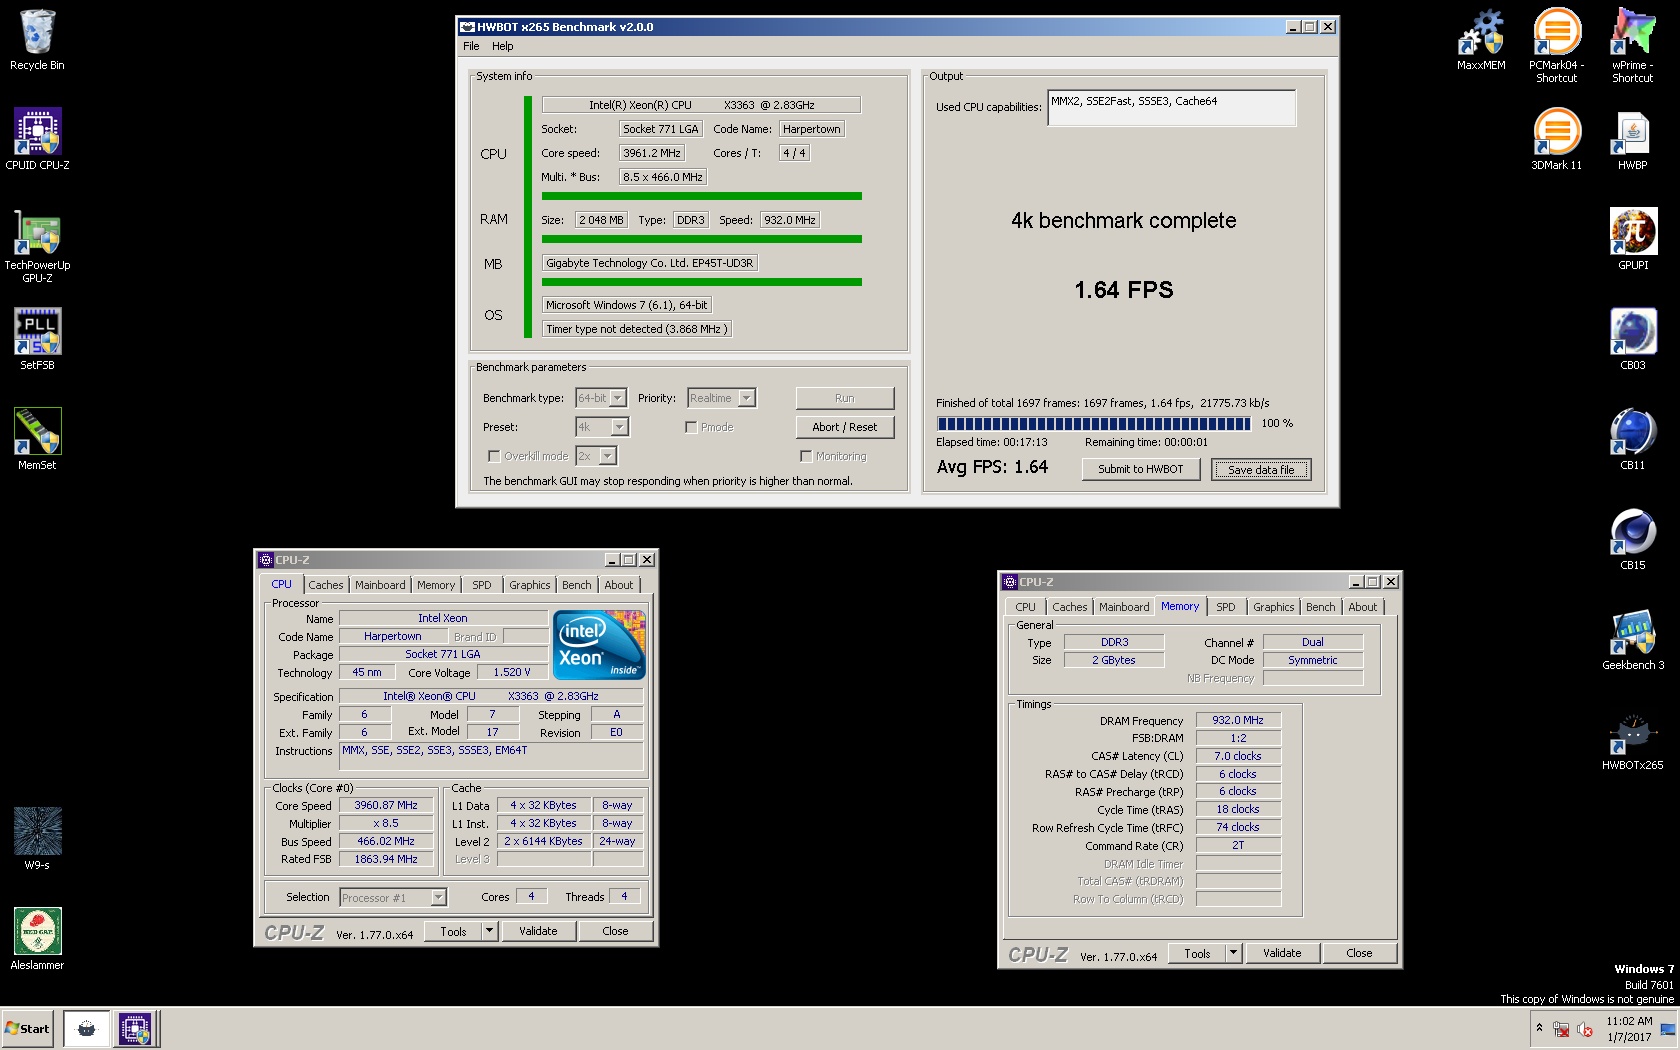Select CPU tab in right CPU-Z window
Screen dimensions: 1680x1050
[1025, 607]
